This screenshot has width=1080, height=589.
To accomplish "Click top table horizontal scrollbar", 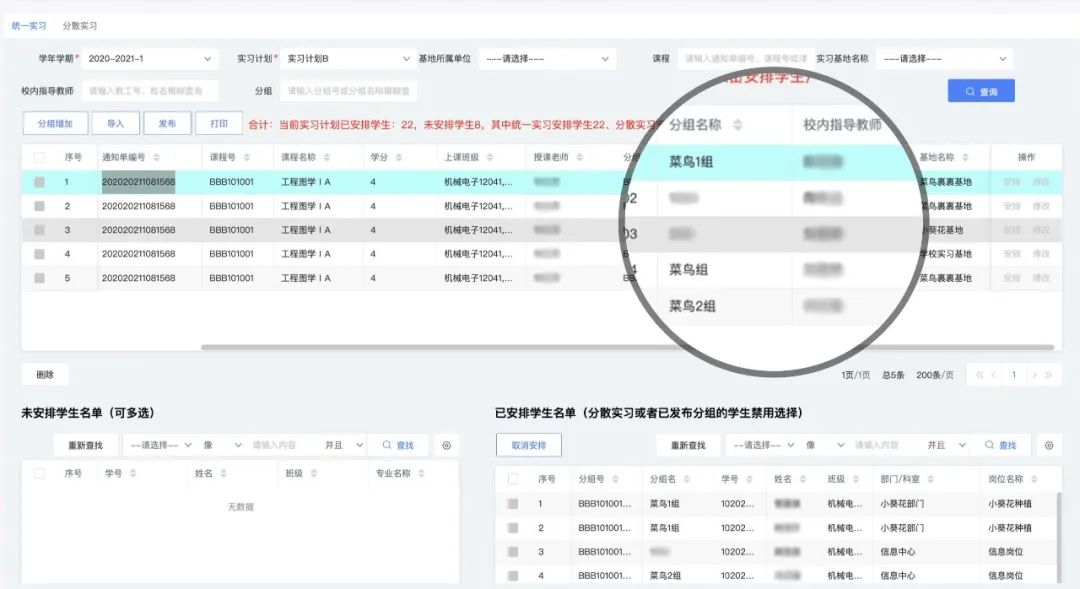I will [x=627, y=347].
